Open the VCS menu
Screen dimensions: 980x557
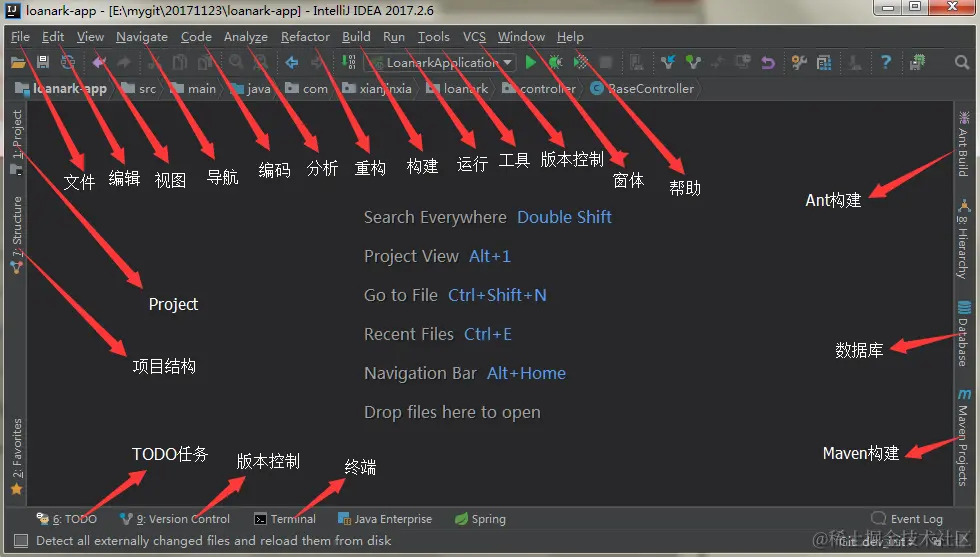point(474,37)
